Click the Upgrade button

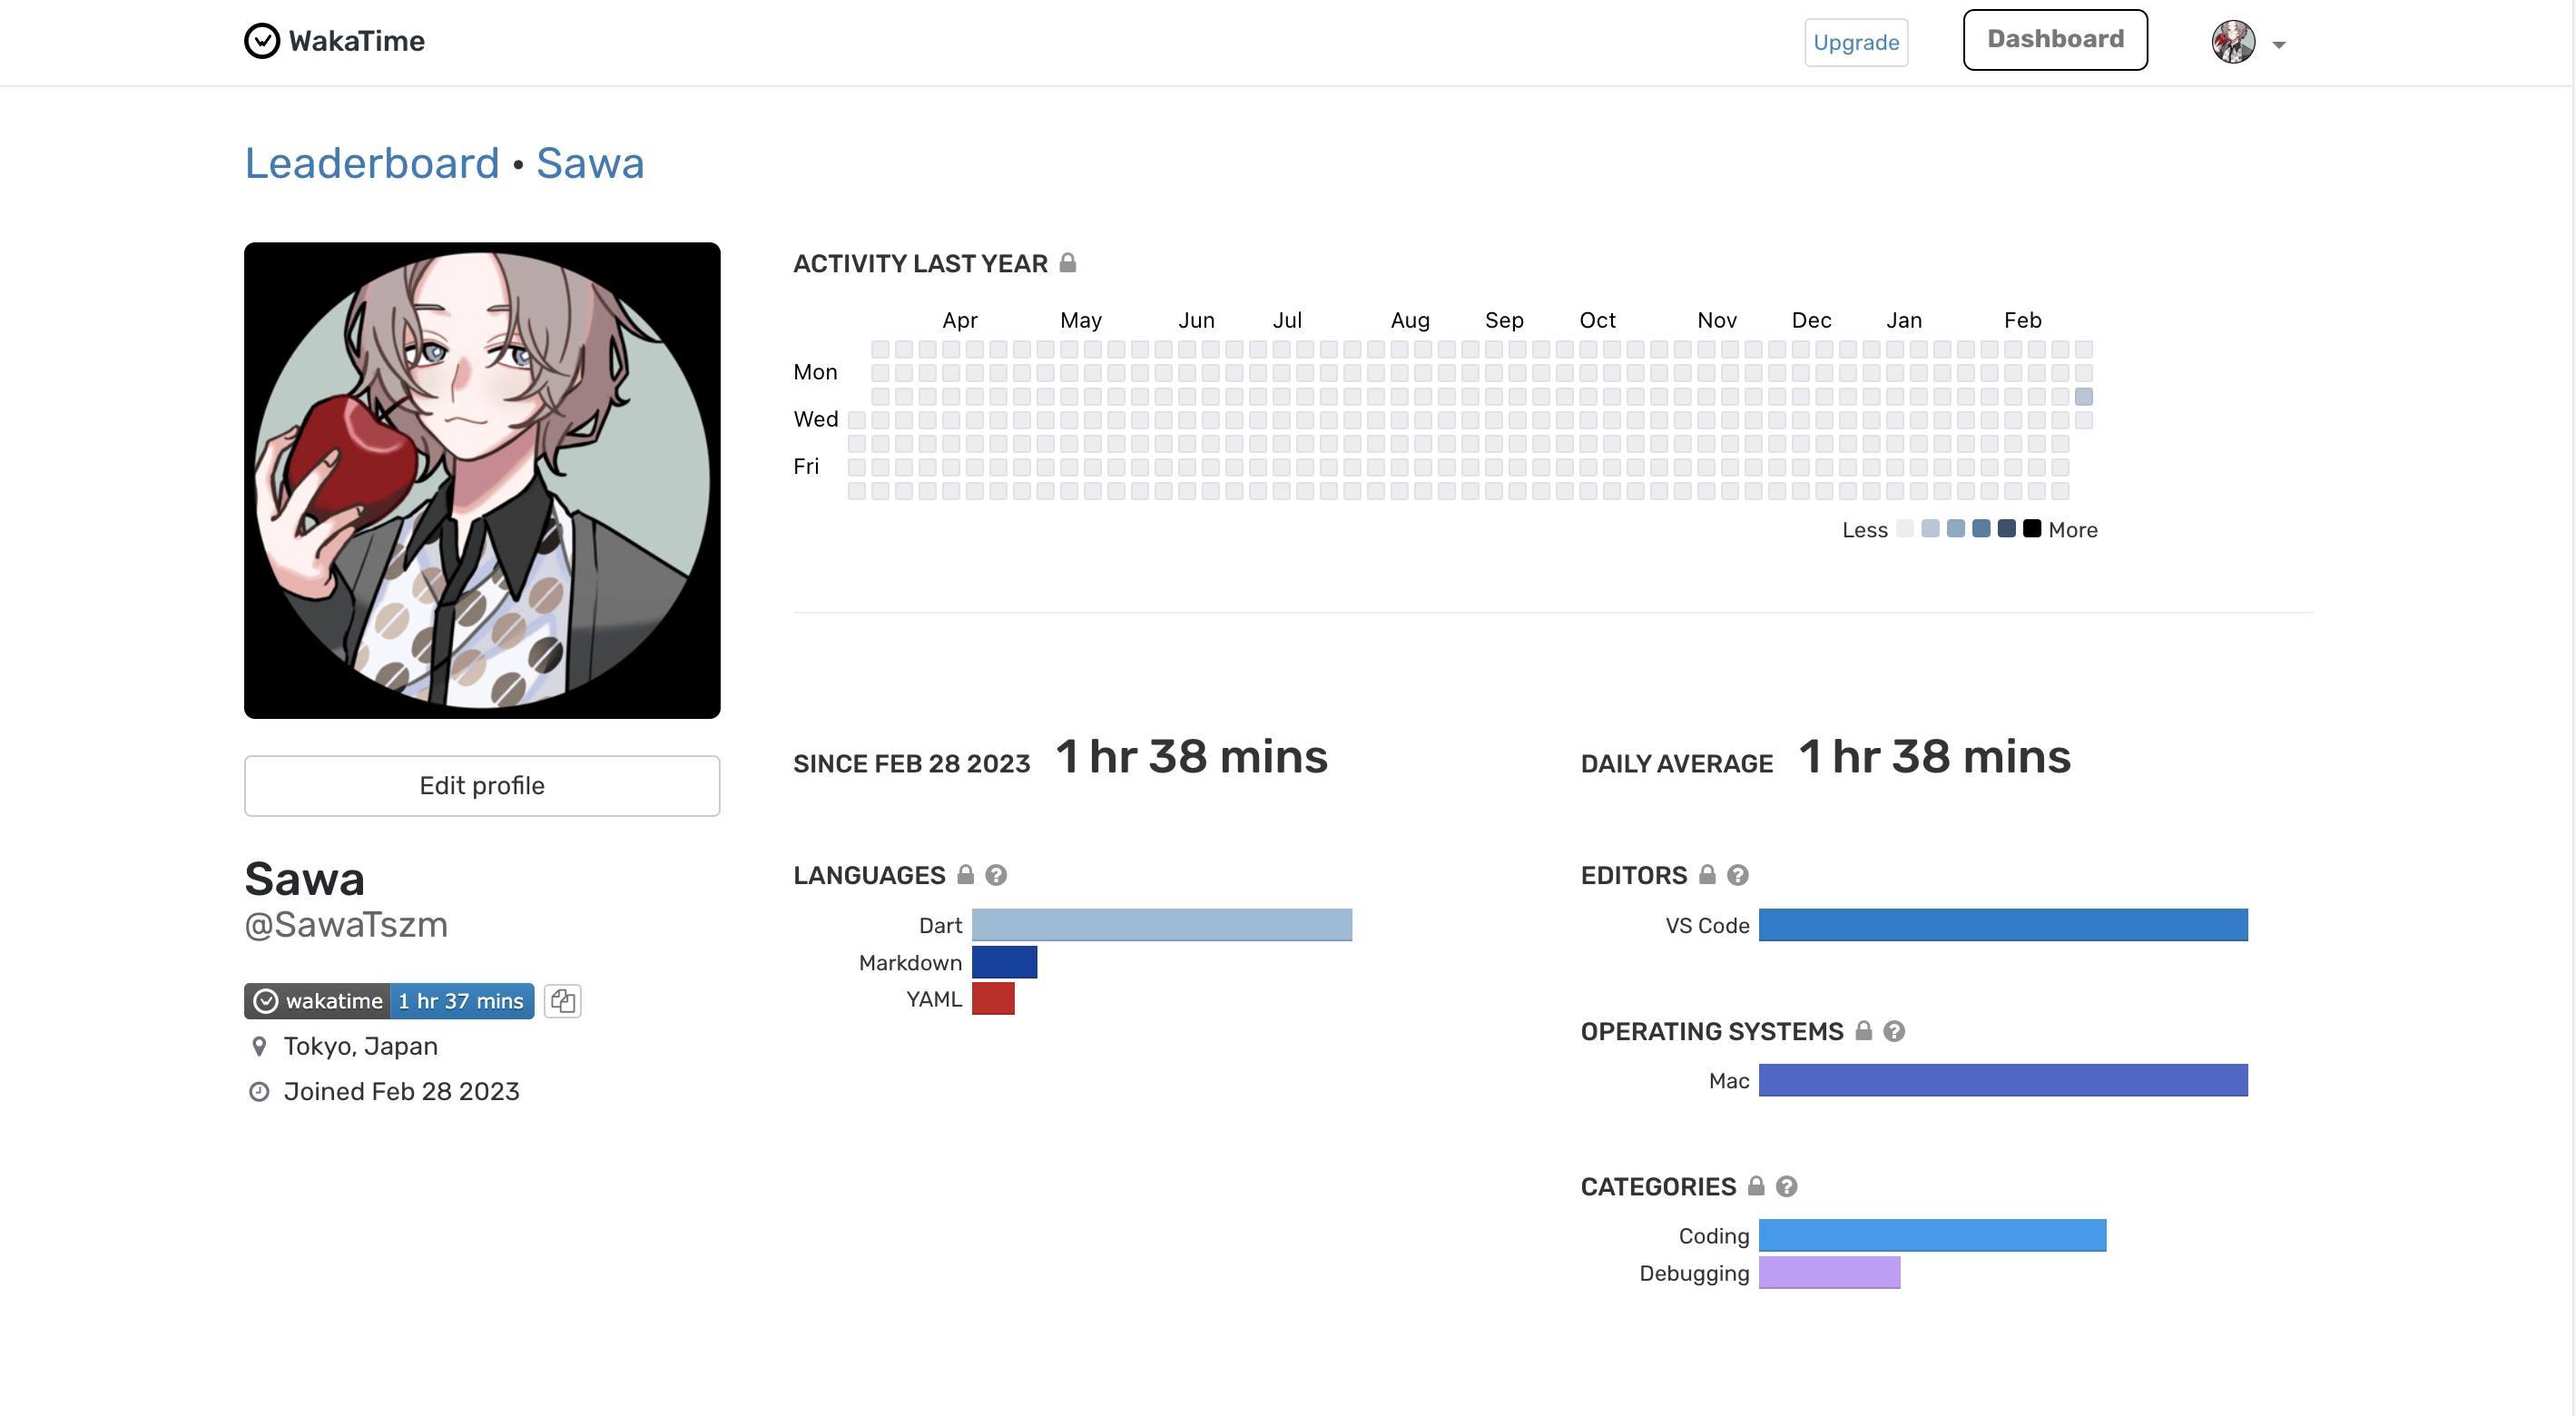pos(1855,43)
